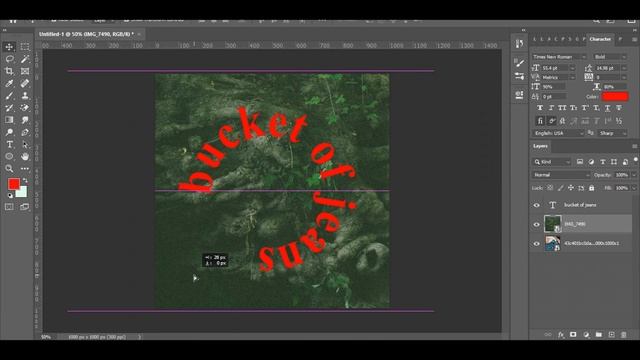Change the screen mode
The width and height of the screenshot is (640, 360).
click(25, 207)
